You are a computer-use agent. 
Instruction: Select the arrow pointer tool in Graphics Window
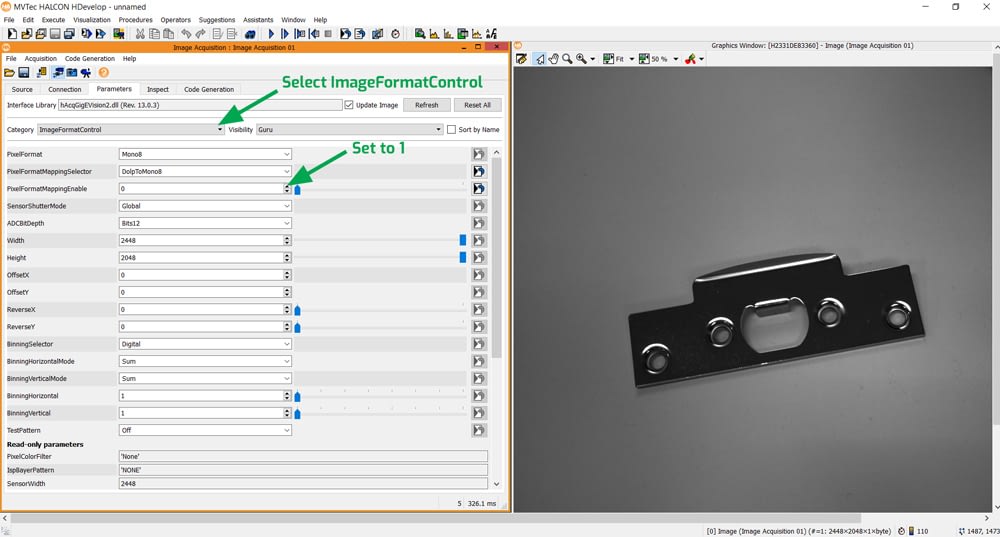[540, 59]
